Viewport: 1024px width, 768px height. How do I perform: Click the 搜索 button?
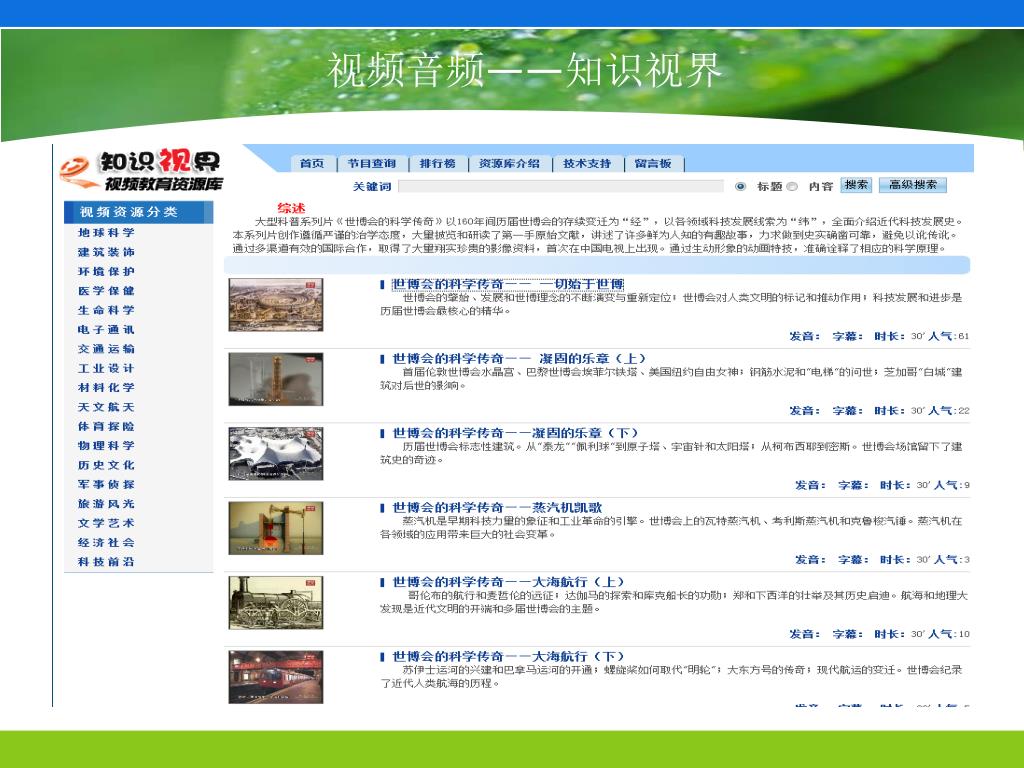point(856,185)
